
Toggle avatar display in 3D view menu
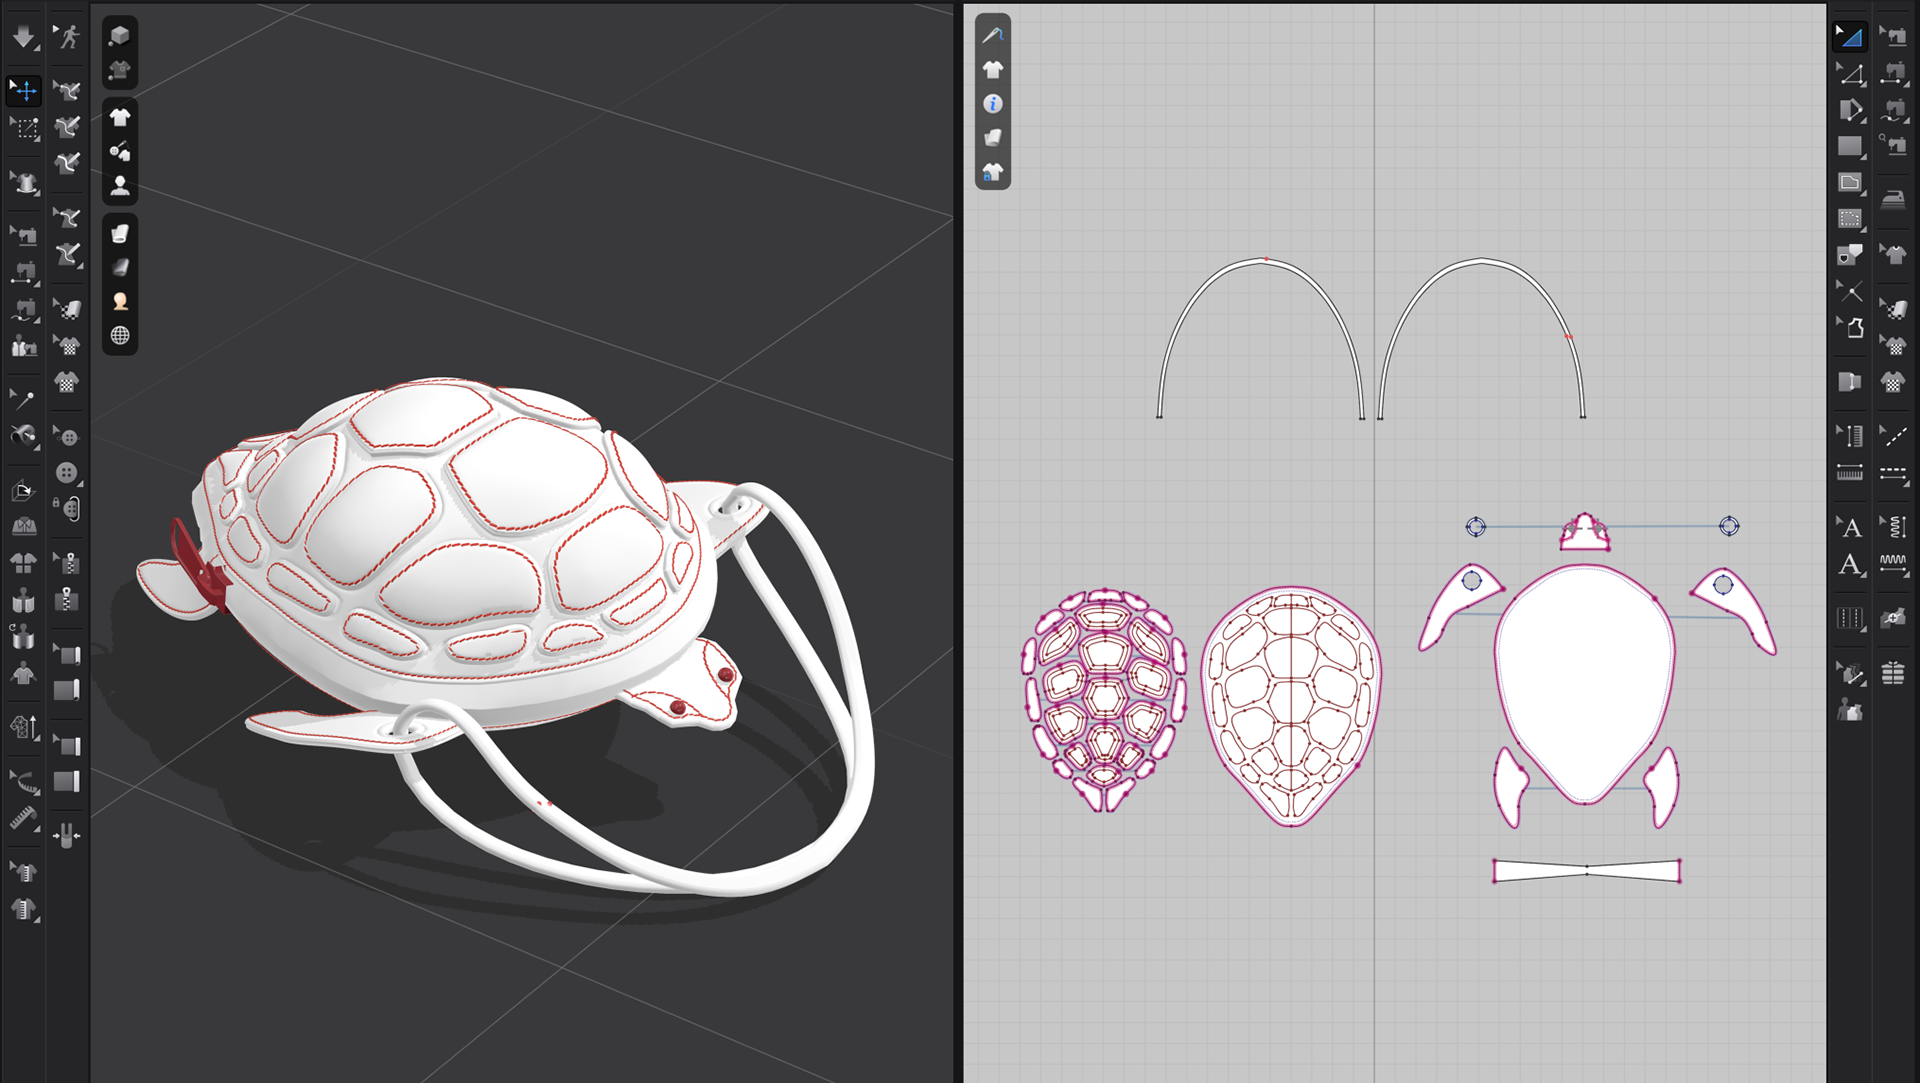tap(120, 186)
